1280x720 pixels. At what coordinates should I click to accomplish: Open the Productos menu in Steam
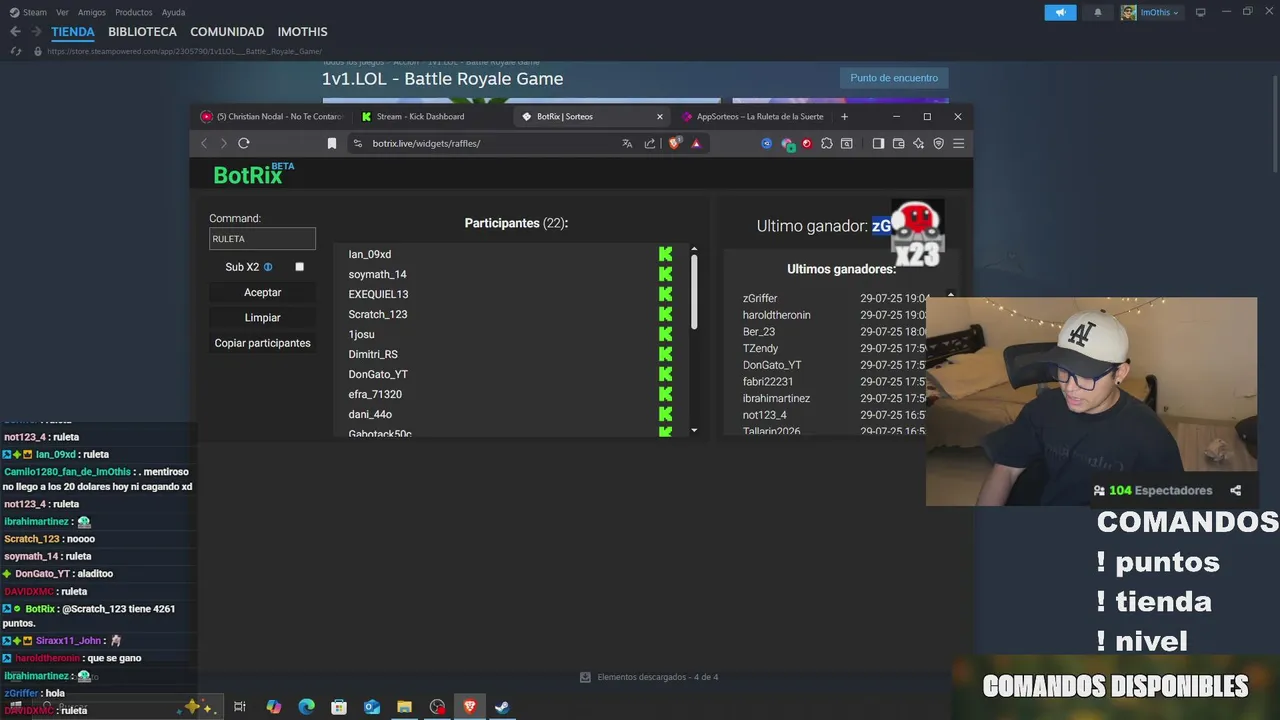click(x=133, y=12)
